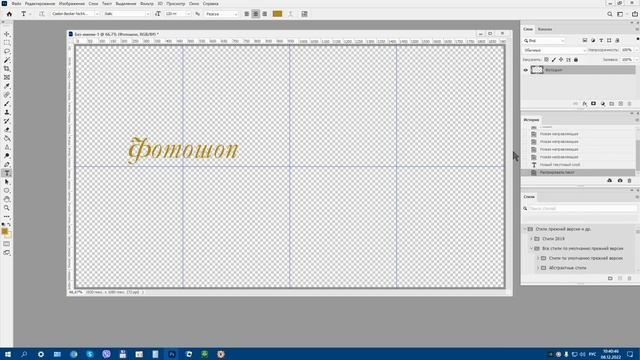Click the Windows Start button
The image size is (640, 360).
coord(7,354)
